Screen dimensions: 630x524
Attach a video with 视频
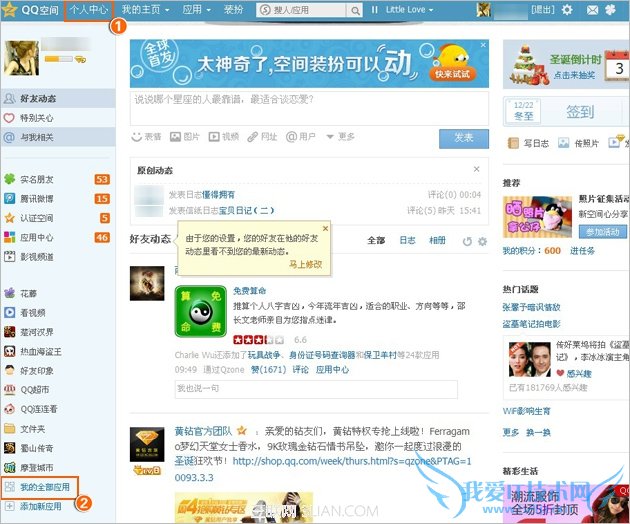coord(224,137)
